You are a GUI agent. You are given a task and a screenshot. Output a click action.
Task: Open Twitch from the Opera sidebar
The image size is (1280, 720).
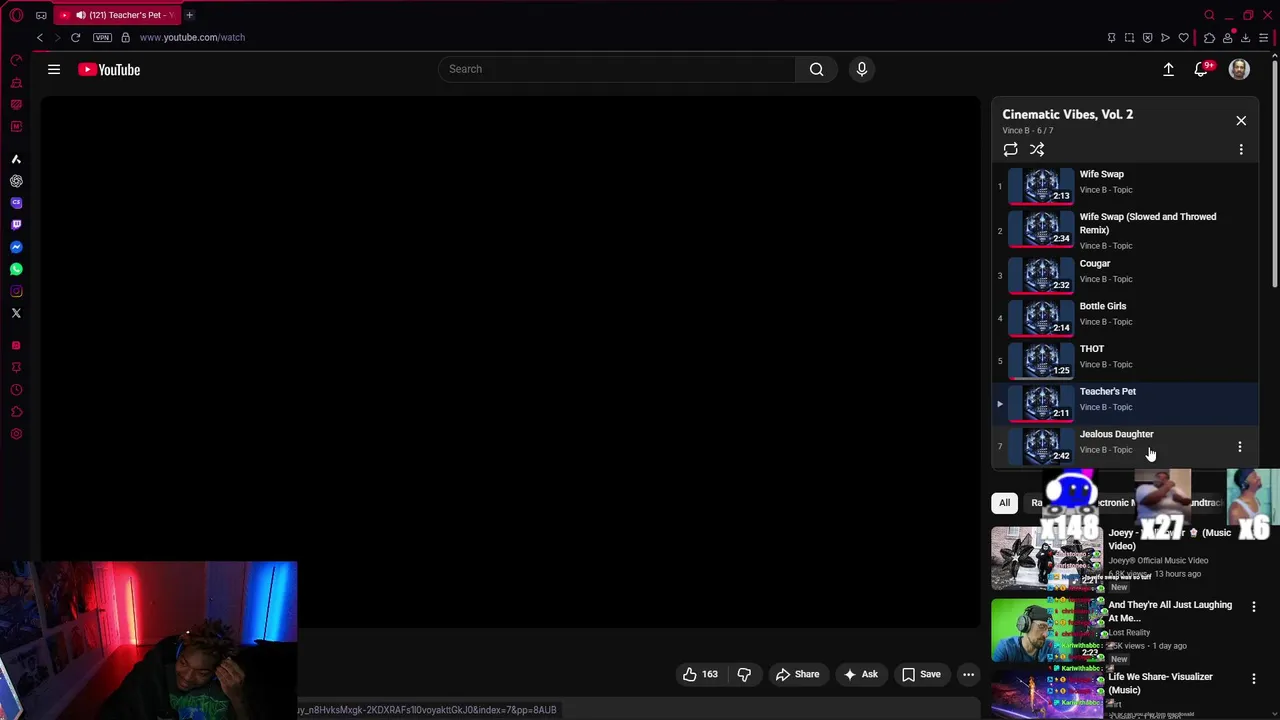pos(16,225)
